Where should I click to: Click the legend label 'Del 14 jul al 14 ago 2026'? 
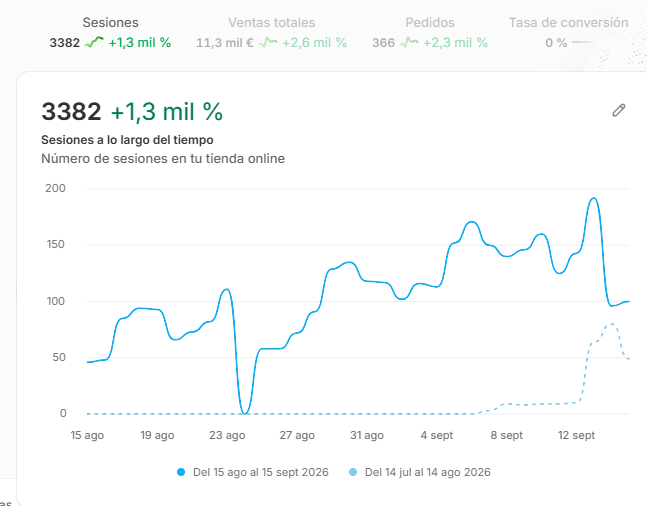(427, 472)
